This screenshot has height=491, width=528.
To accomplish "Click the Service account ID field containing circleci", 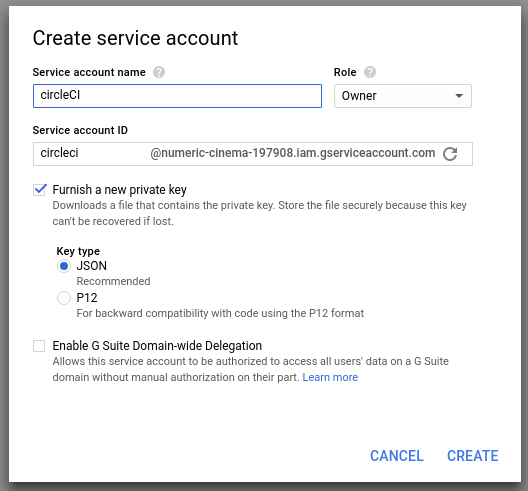I will 91,154.
